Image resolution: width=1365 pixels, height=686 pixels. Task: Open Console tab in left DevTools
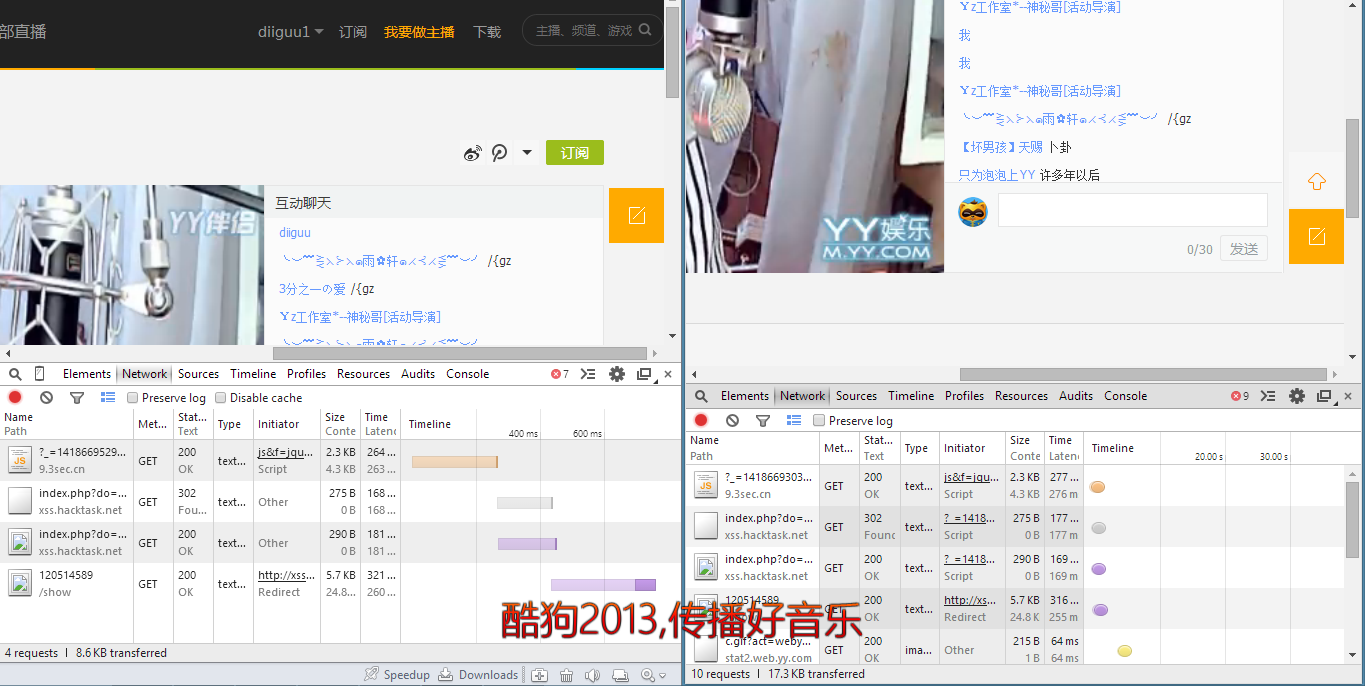pyautogui.click(x=468, y=374)
